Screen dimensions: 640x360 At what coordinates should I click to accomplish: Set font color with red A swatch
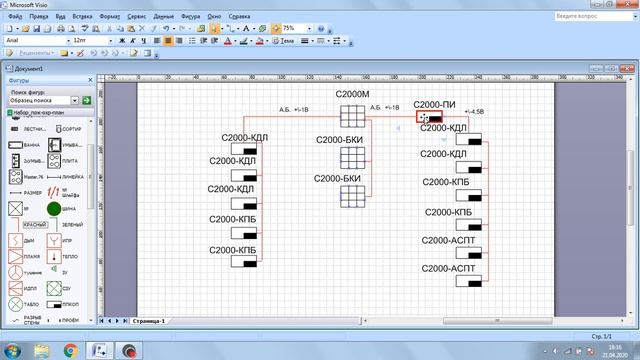(228, 41)
